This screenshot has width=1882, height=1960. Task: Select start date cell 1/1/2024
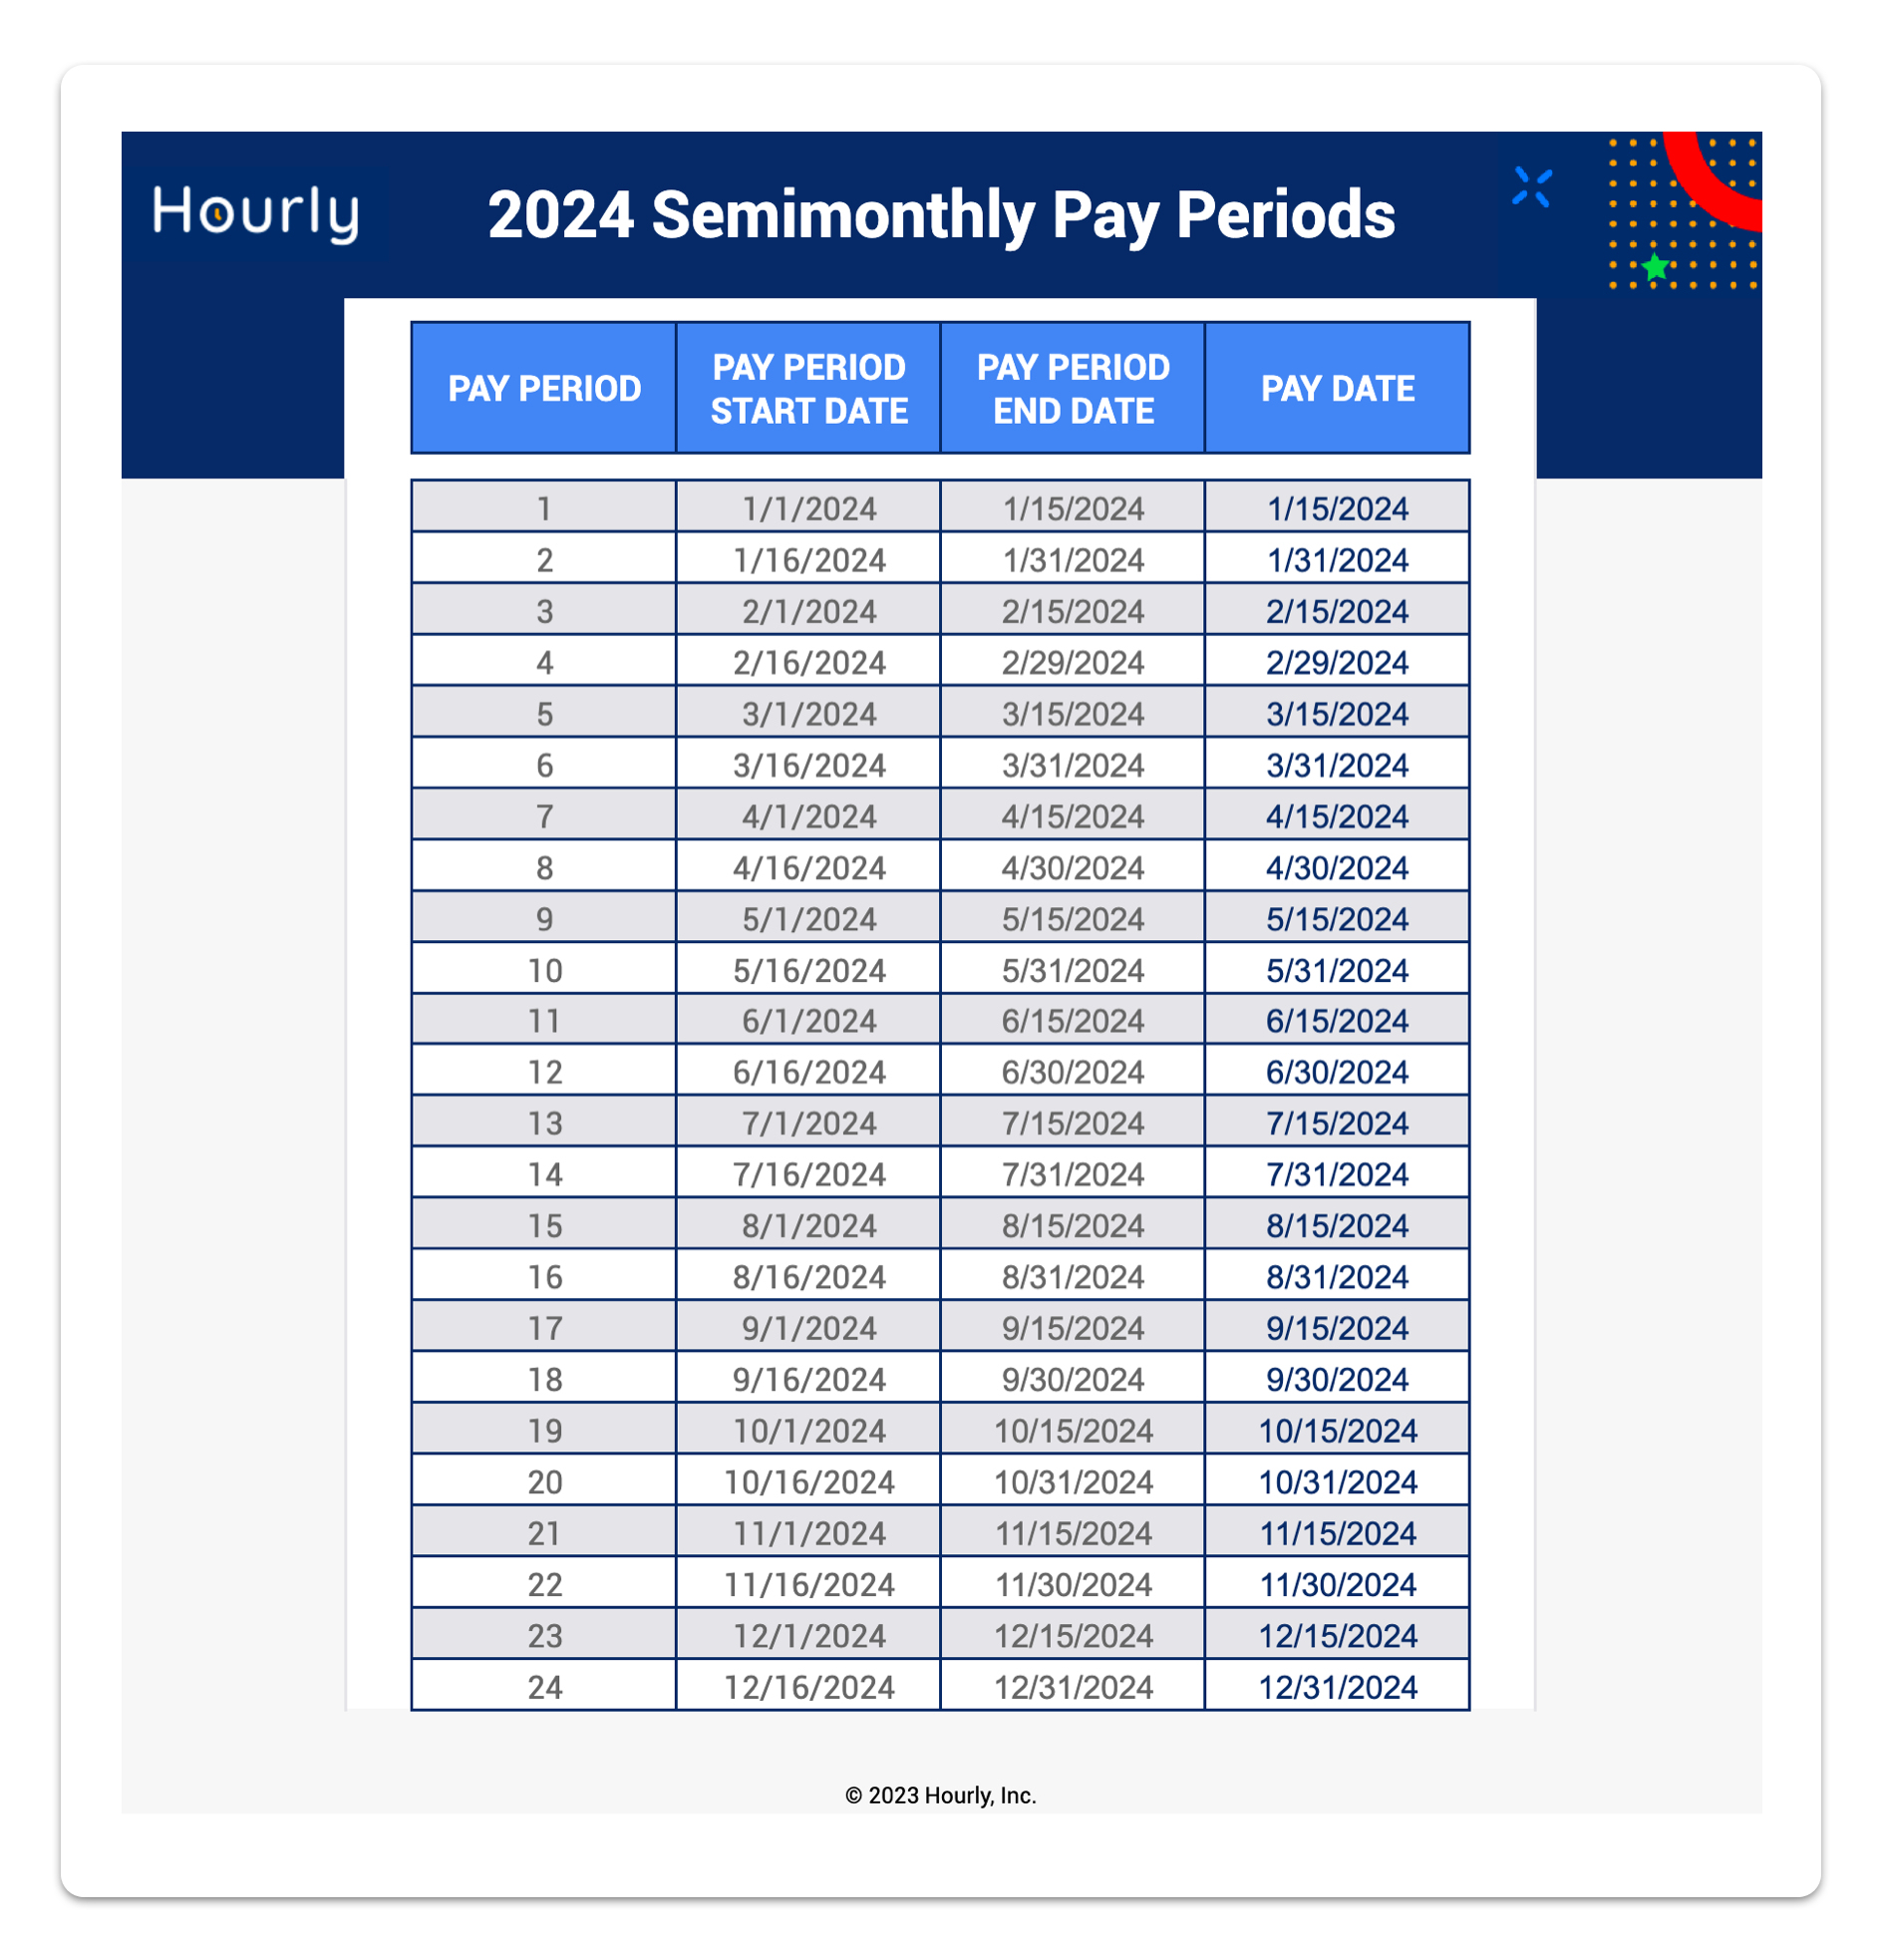[808, 509]
